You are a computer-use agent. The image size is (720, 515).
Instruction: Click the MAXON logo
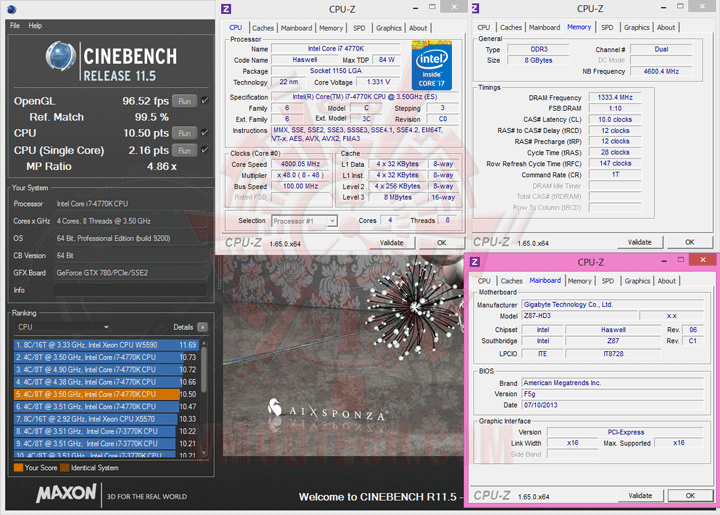pyautogui.click(x=66, y=494)
